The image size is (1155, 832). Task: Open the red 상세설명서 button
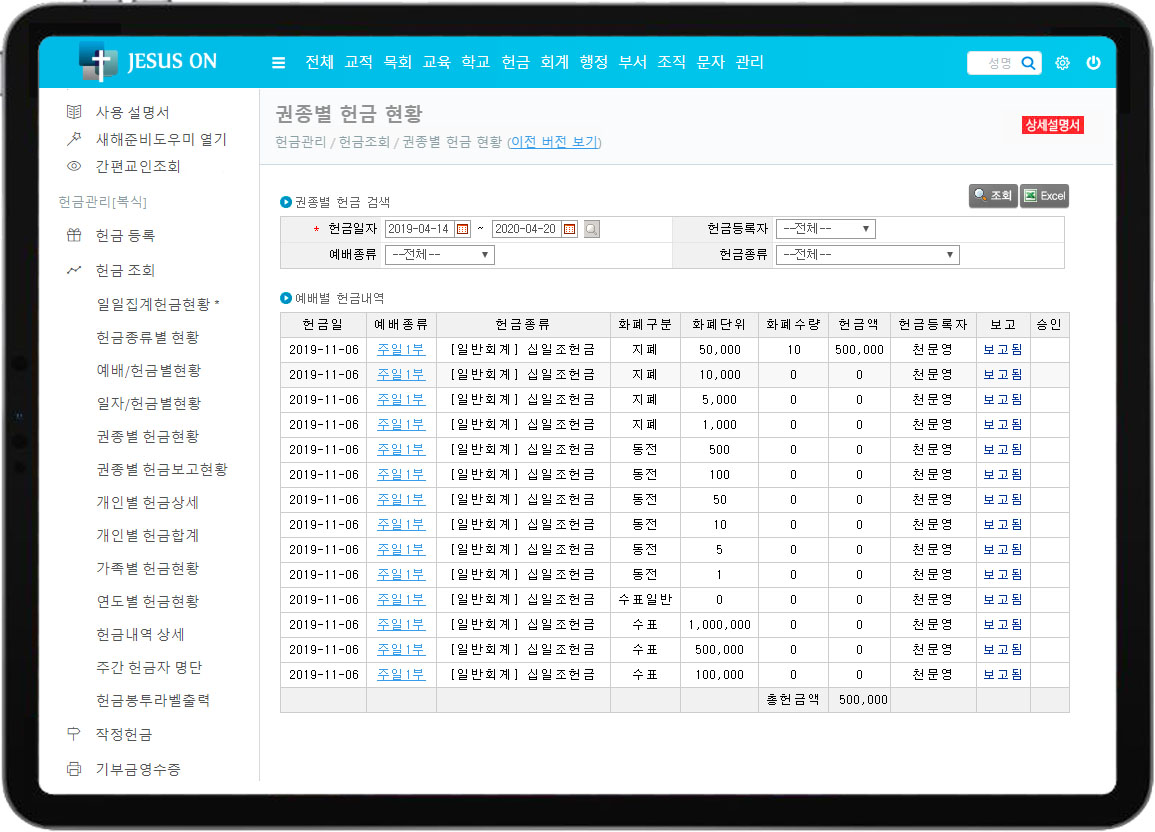click(1052, 125)
